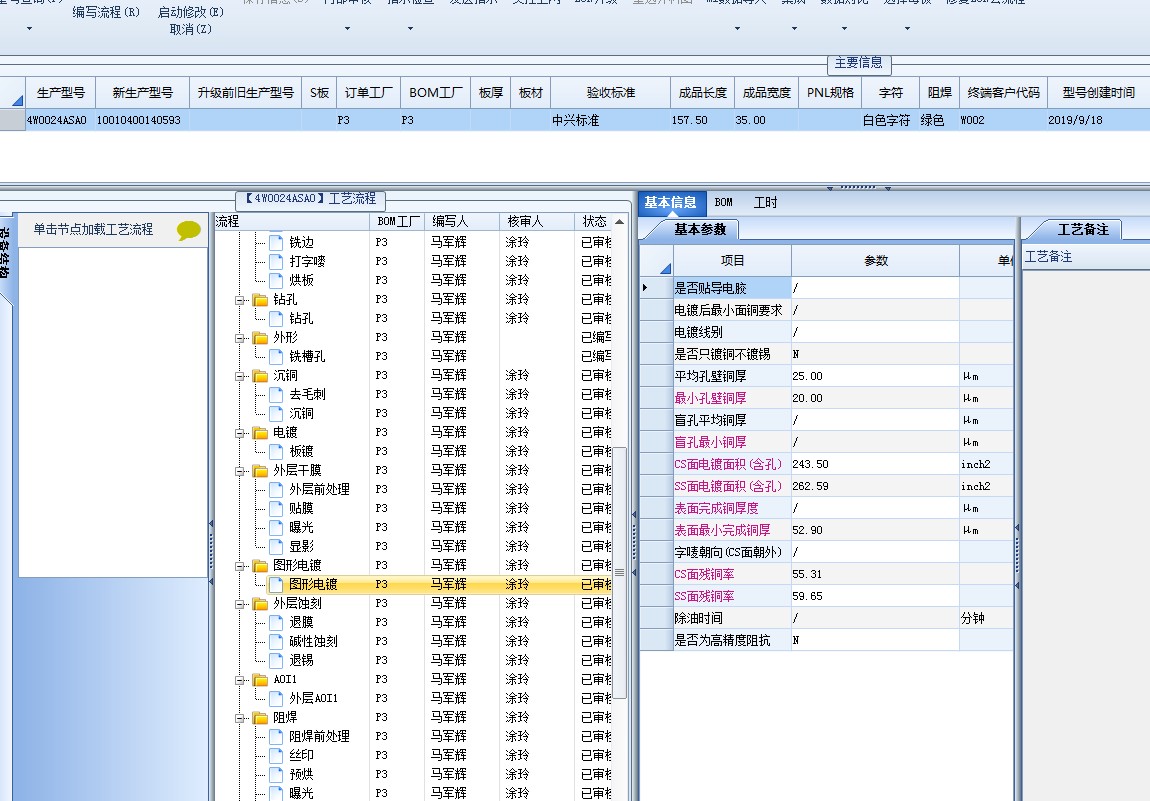Click the document icon beside 显影
Screen dimensions: 1150x801
[x=276, y=546]
